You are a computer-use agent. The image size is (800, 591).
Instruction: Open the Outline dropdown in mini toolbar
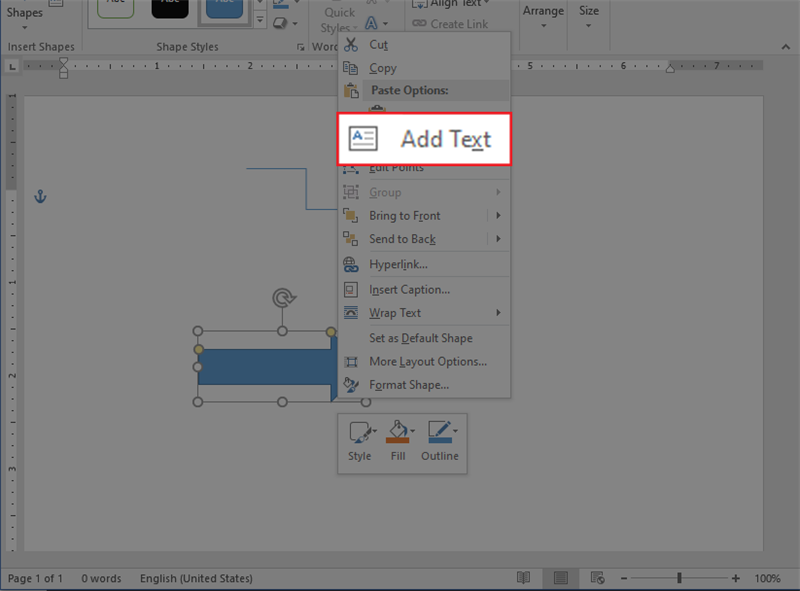[x=457, y=431]
